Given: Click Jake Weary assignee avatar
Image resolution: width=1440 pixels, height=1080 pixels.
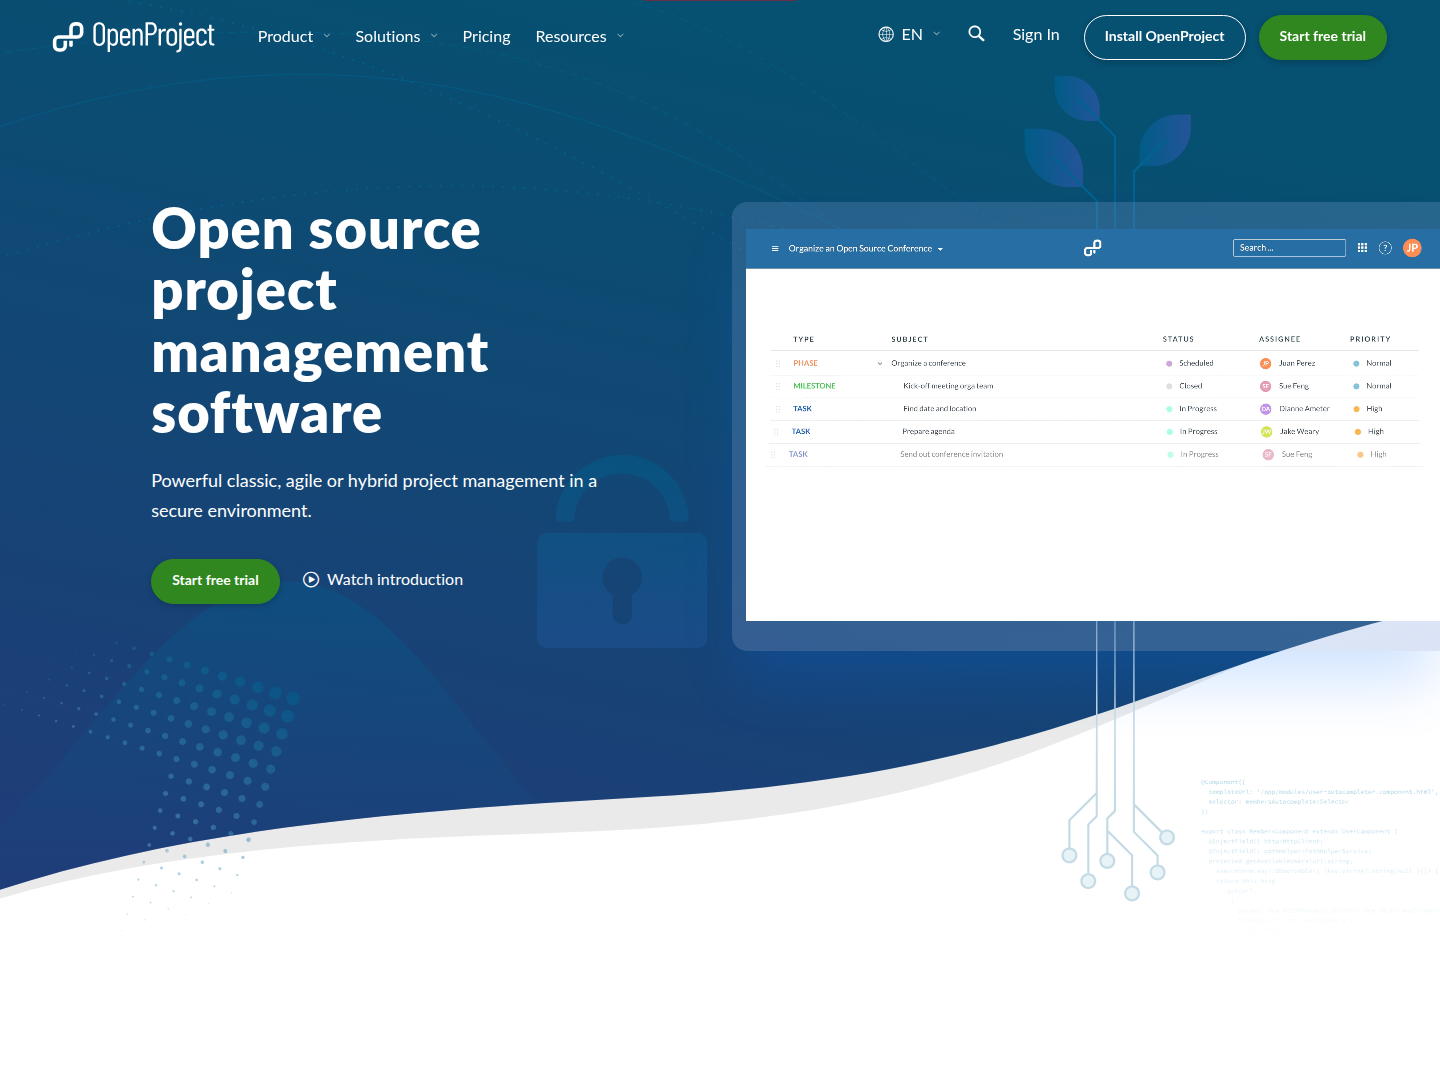Looking at the screenshot, I should coord(1266,432).
